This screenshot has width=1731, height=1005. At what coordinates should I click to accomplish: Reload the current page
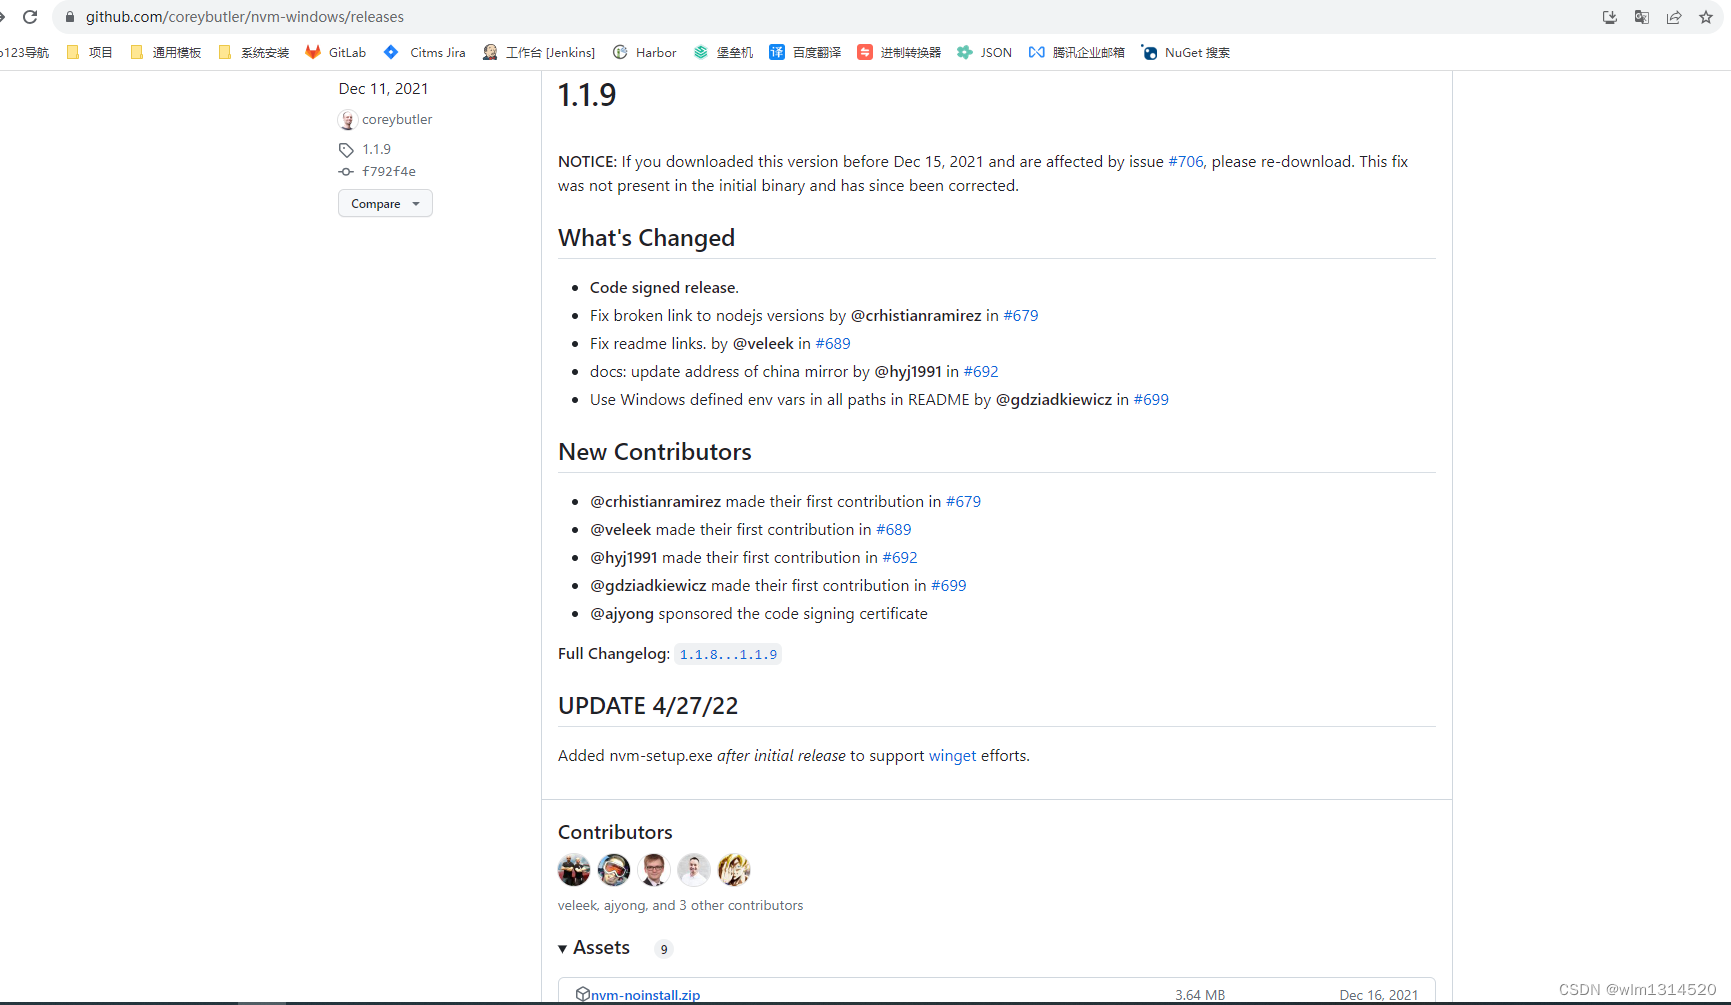(x=30, y=17)
